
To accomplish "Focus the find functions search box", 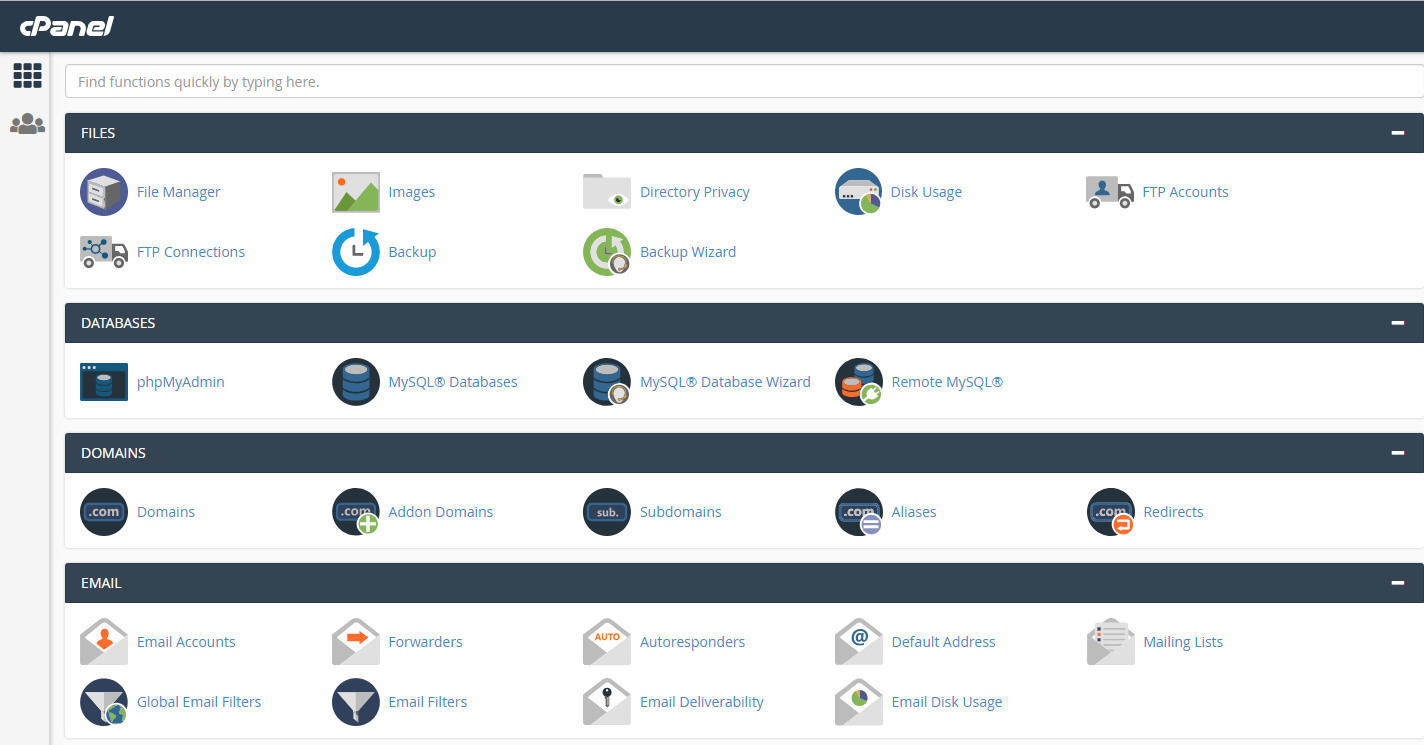I will coord(744,82).
